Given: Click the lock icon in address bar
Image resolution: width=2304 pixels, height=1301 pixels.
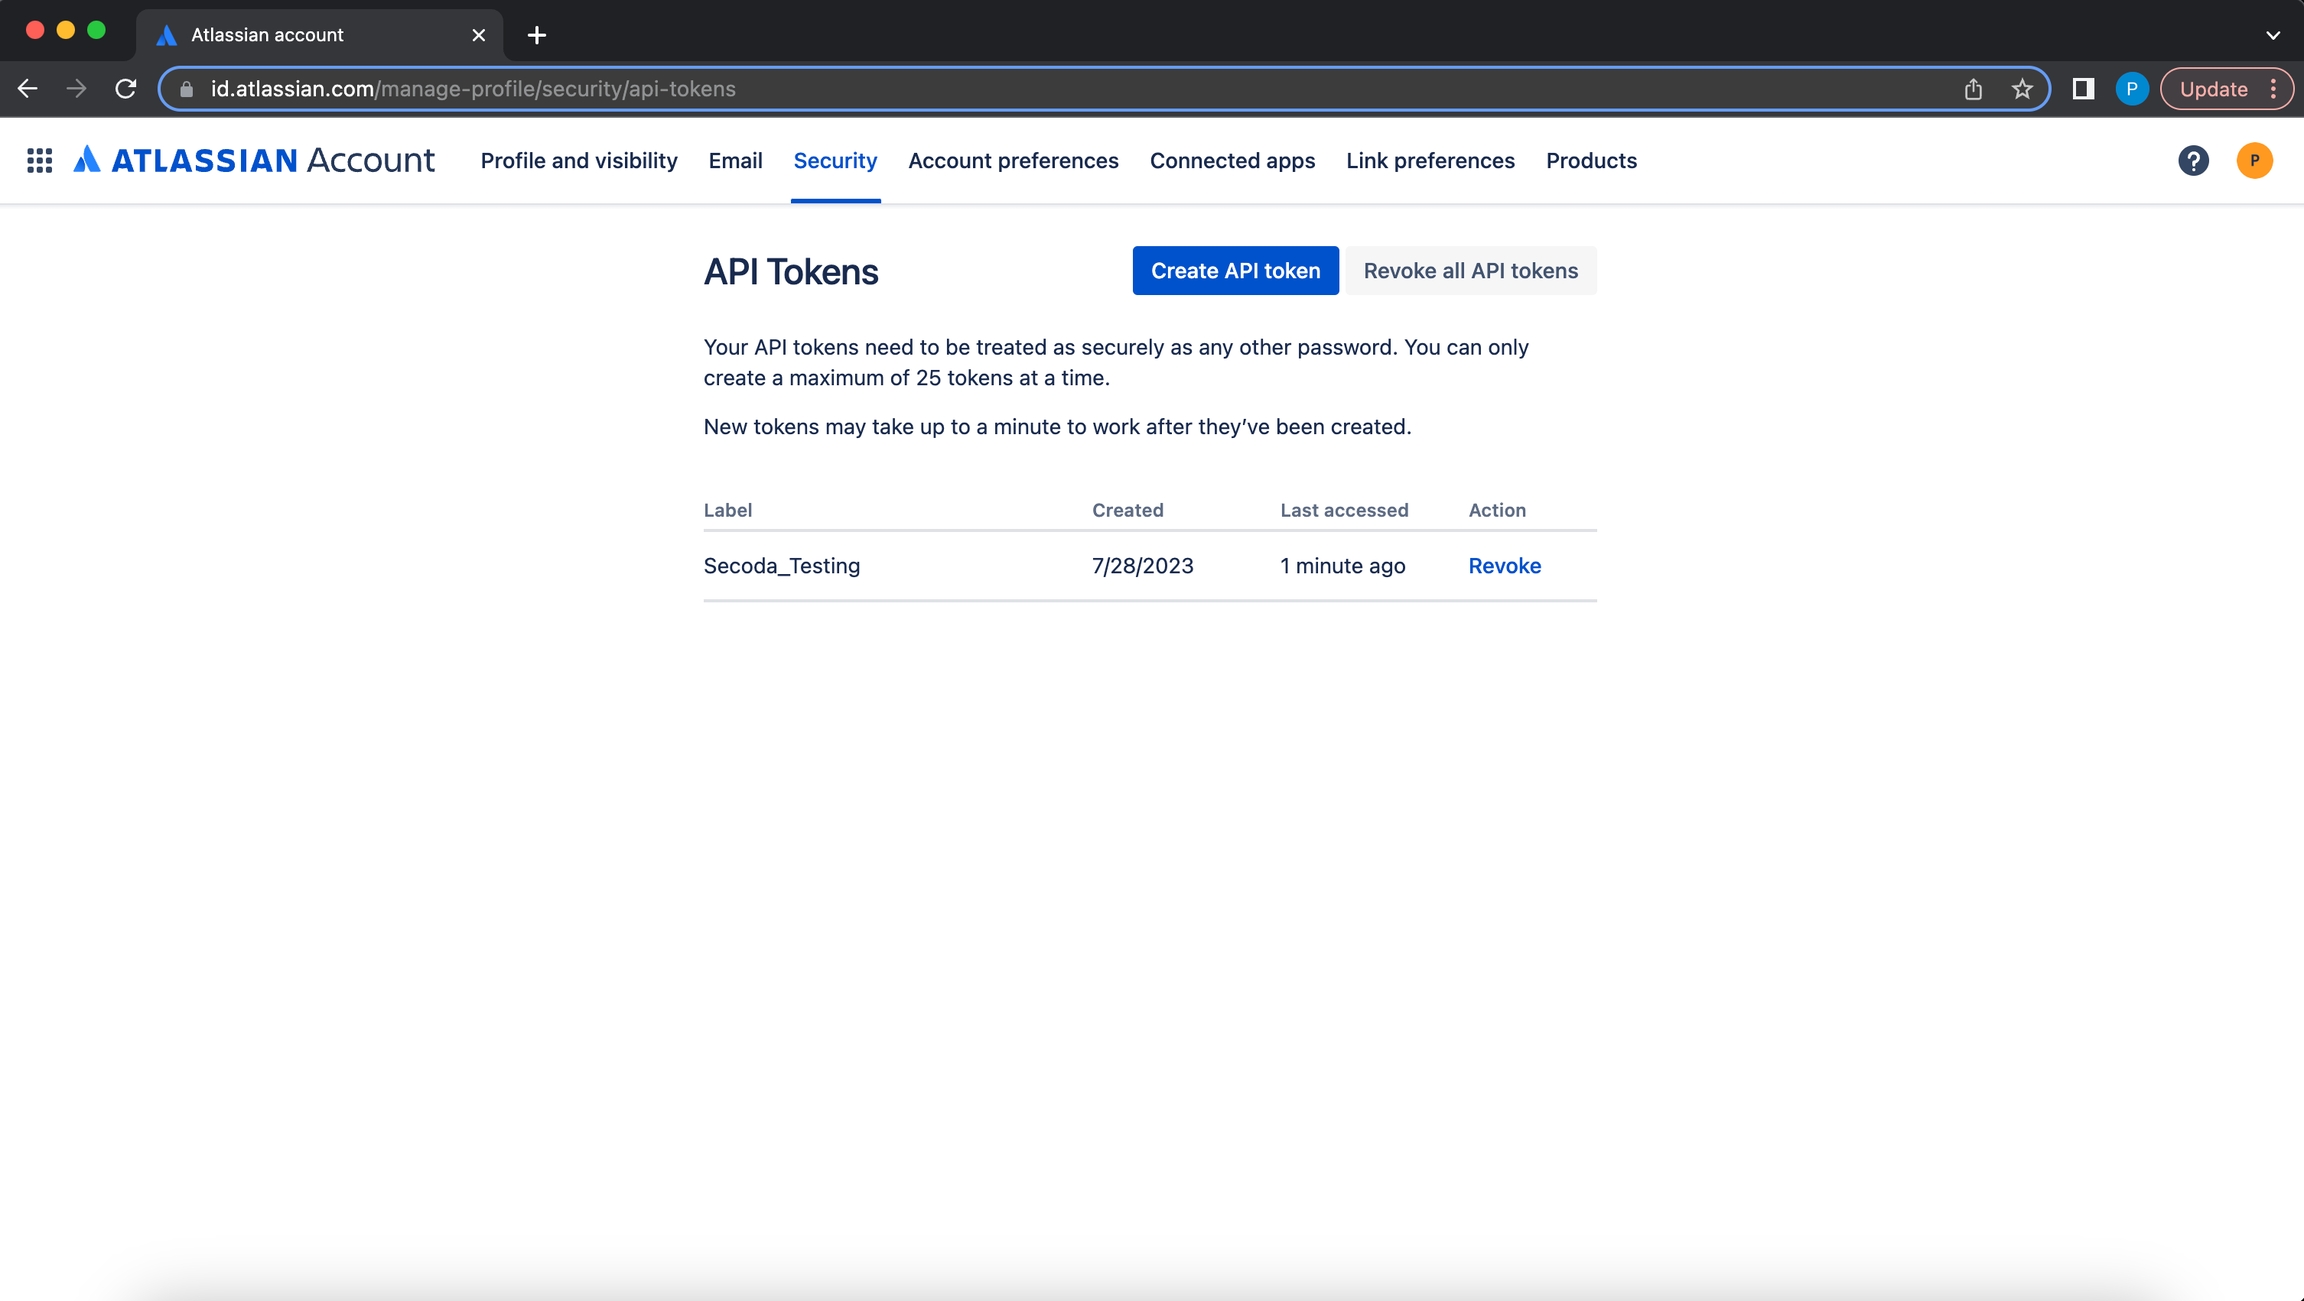Looking at the screenshot, I should 186,89.
